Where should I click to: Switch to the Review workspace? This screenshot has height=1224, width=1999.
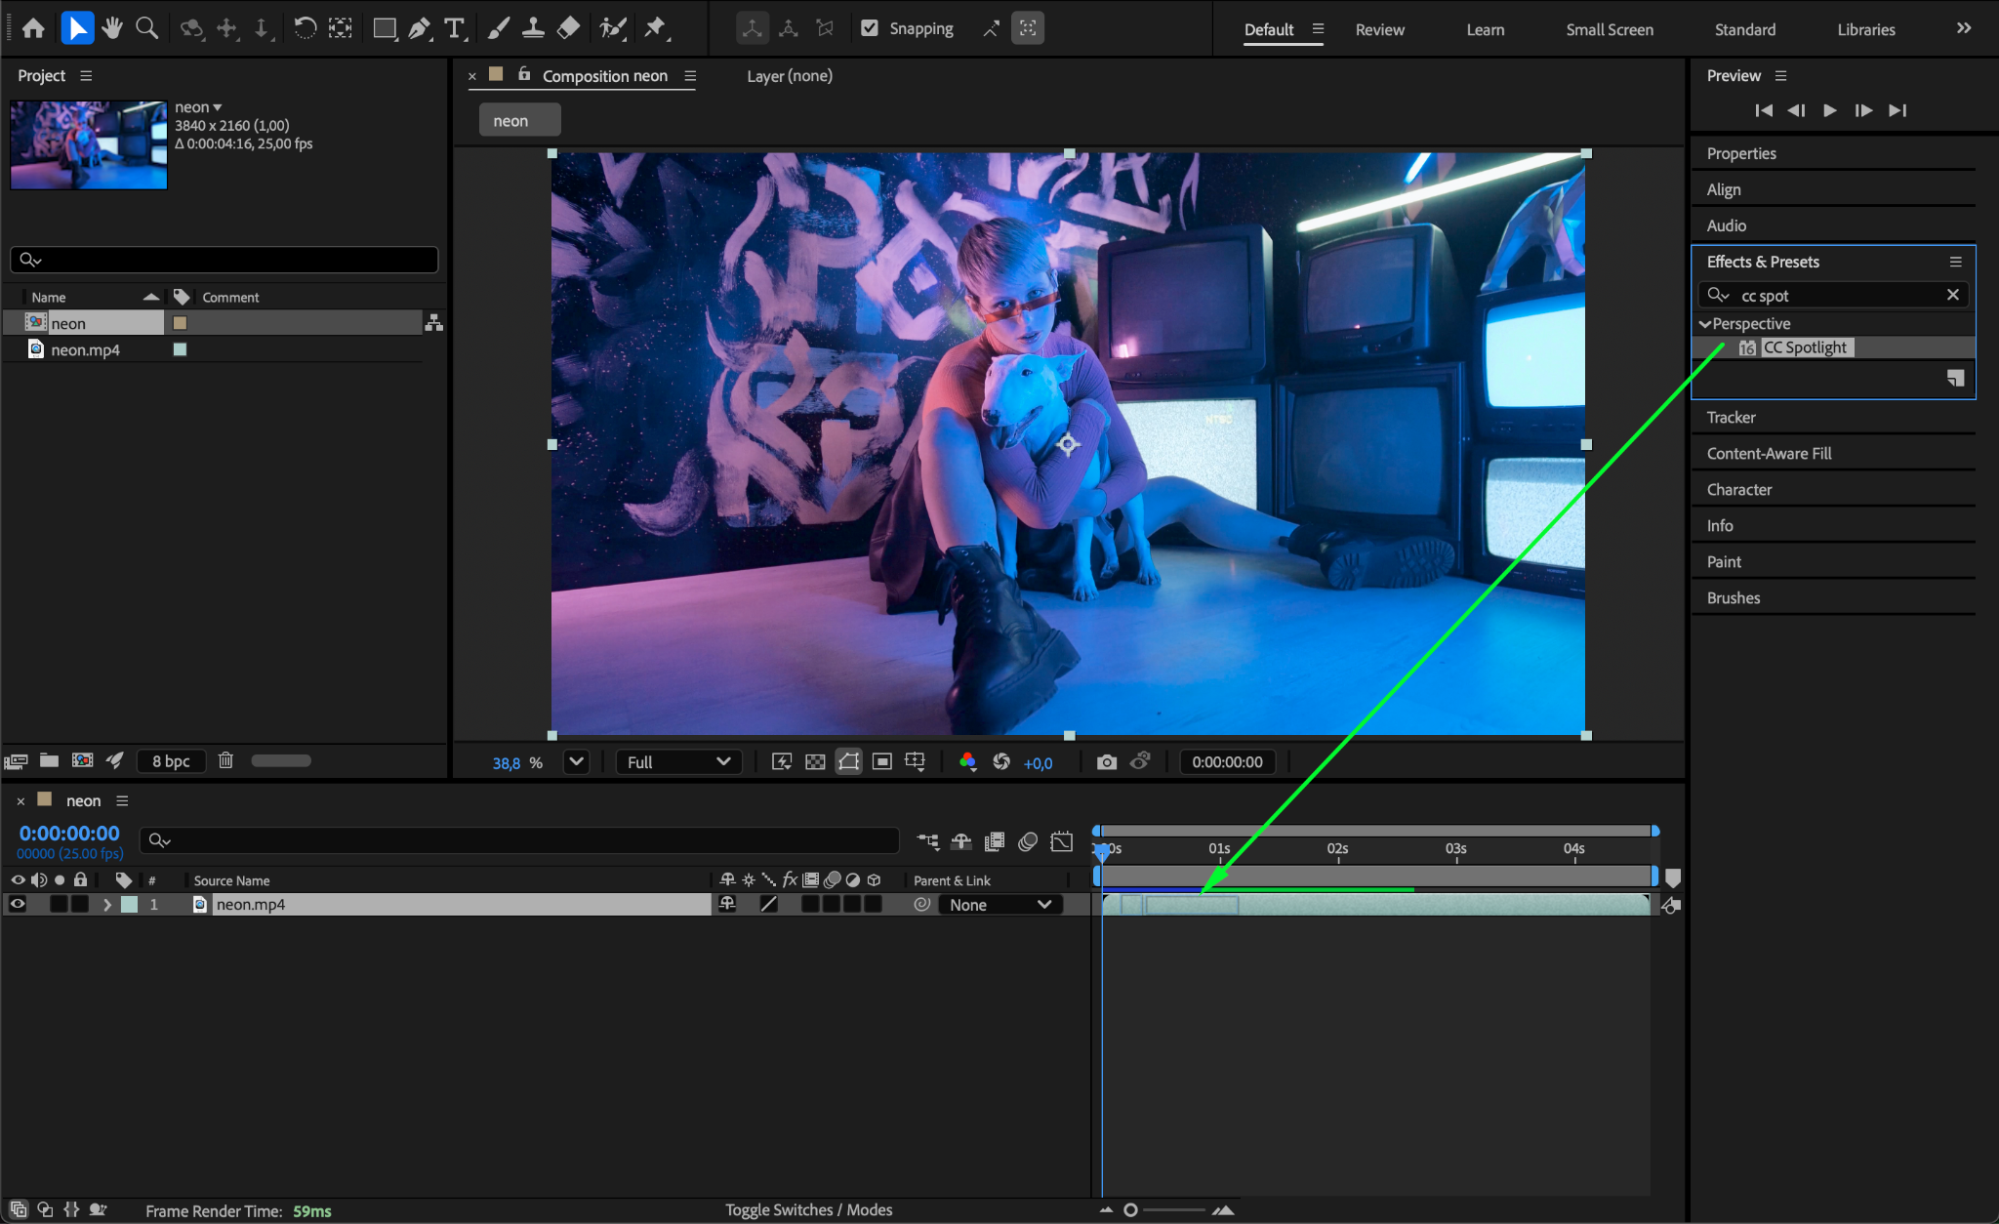coord(1379,29)
